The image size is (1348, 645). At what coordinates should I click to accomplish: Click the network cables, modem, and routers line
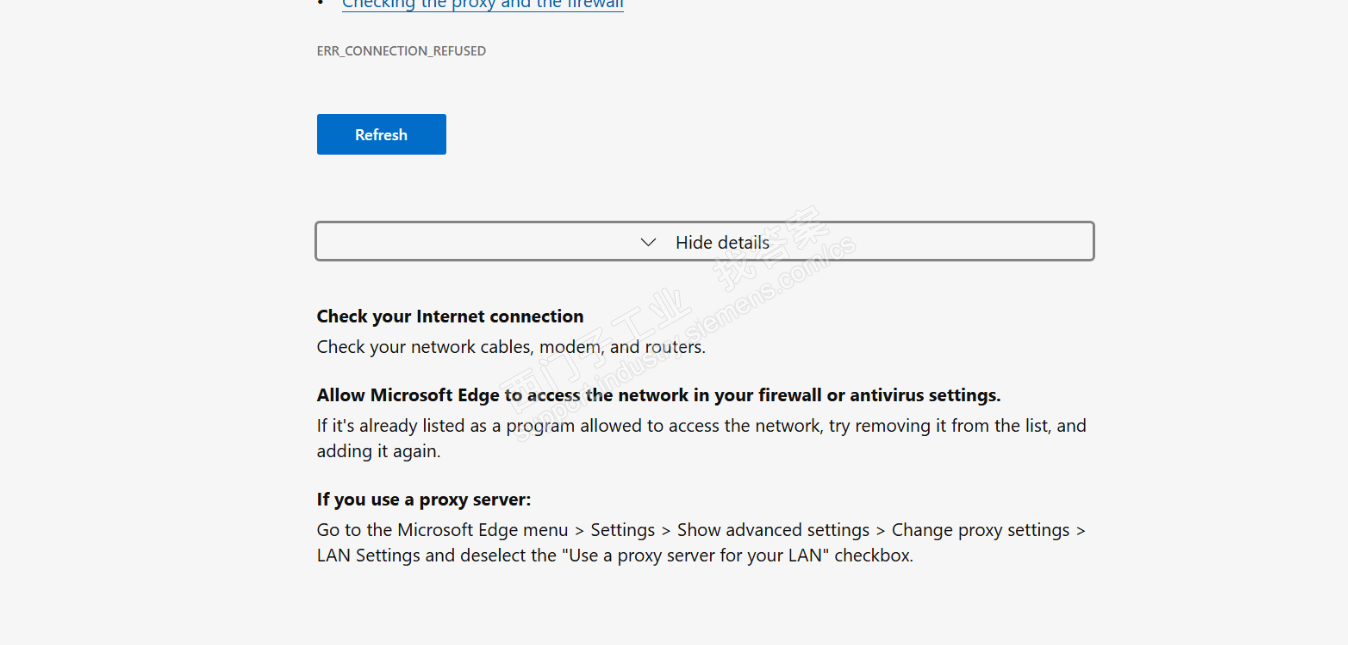[511, 347]
